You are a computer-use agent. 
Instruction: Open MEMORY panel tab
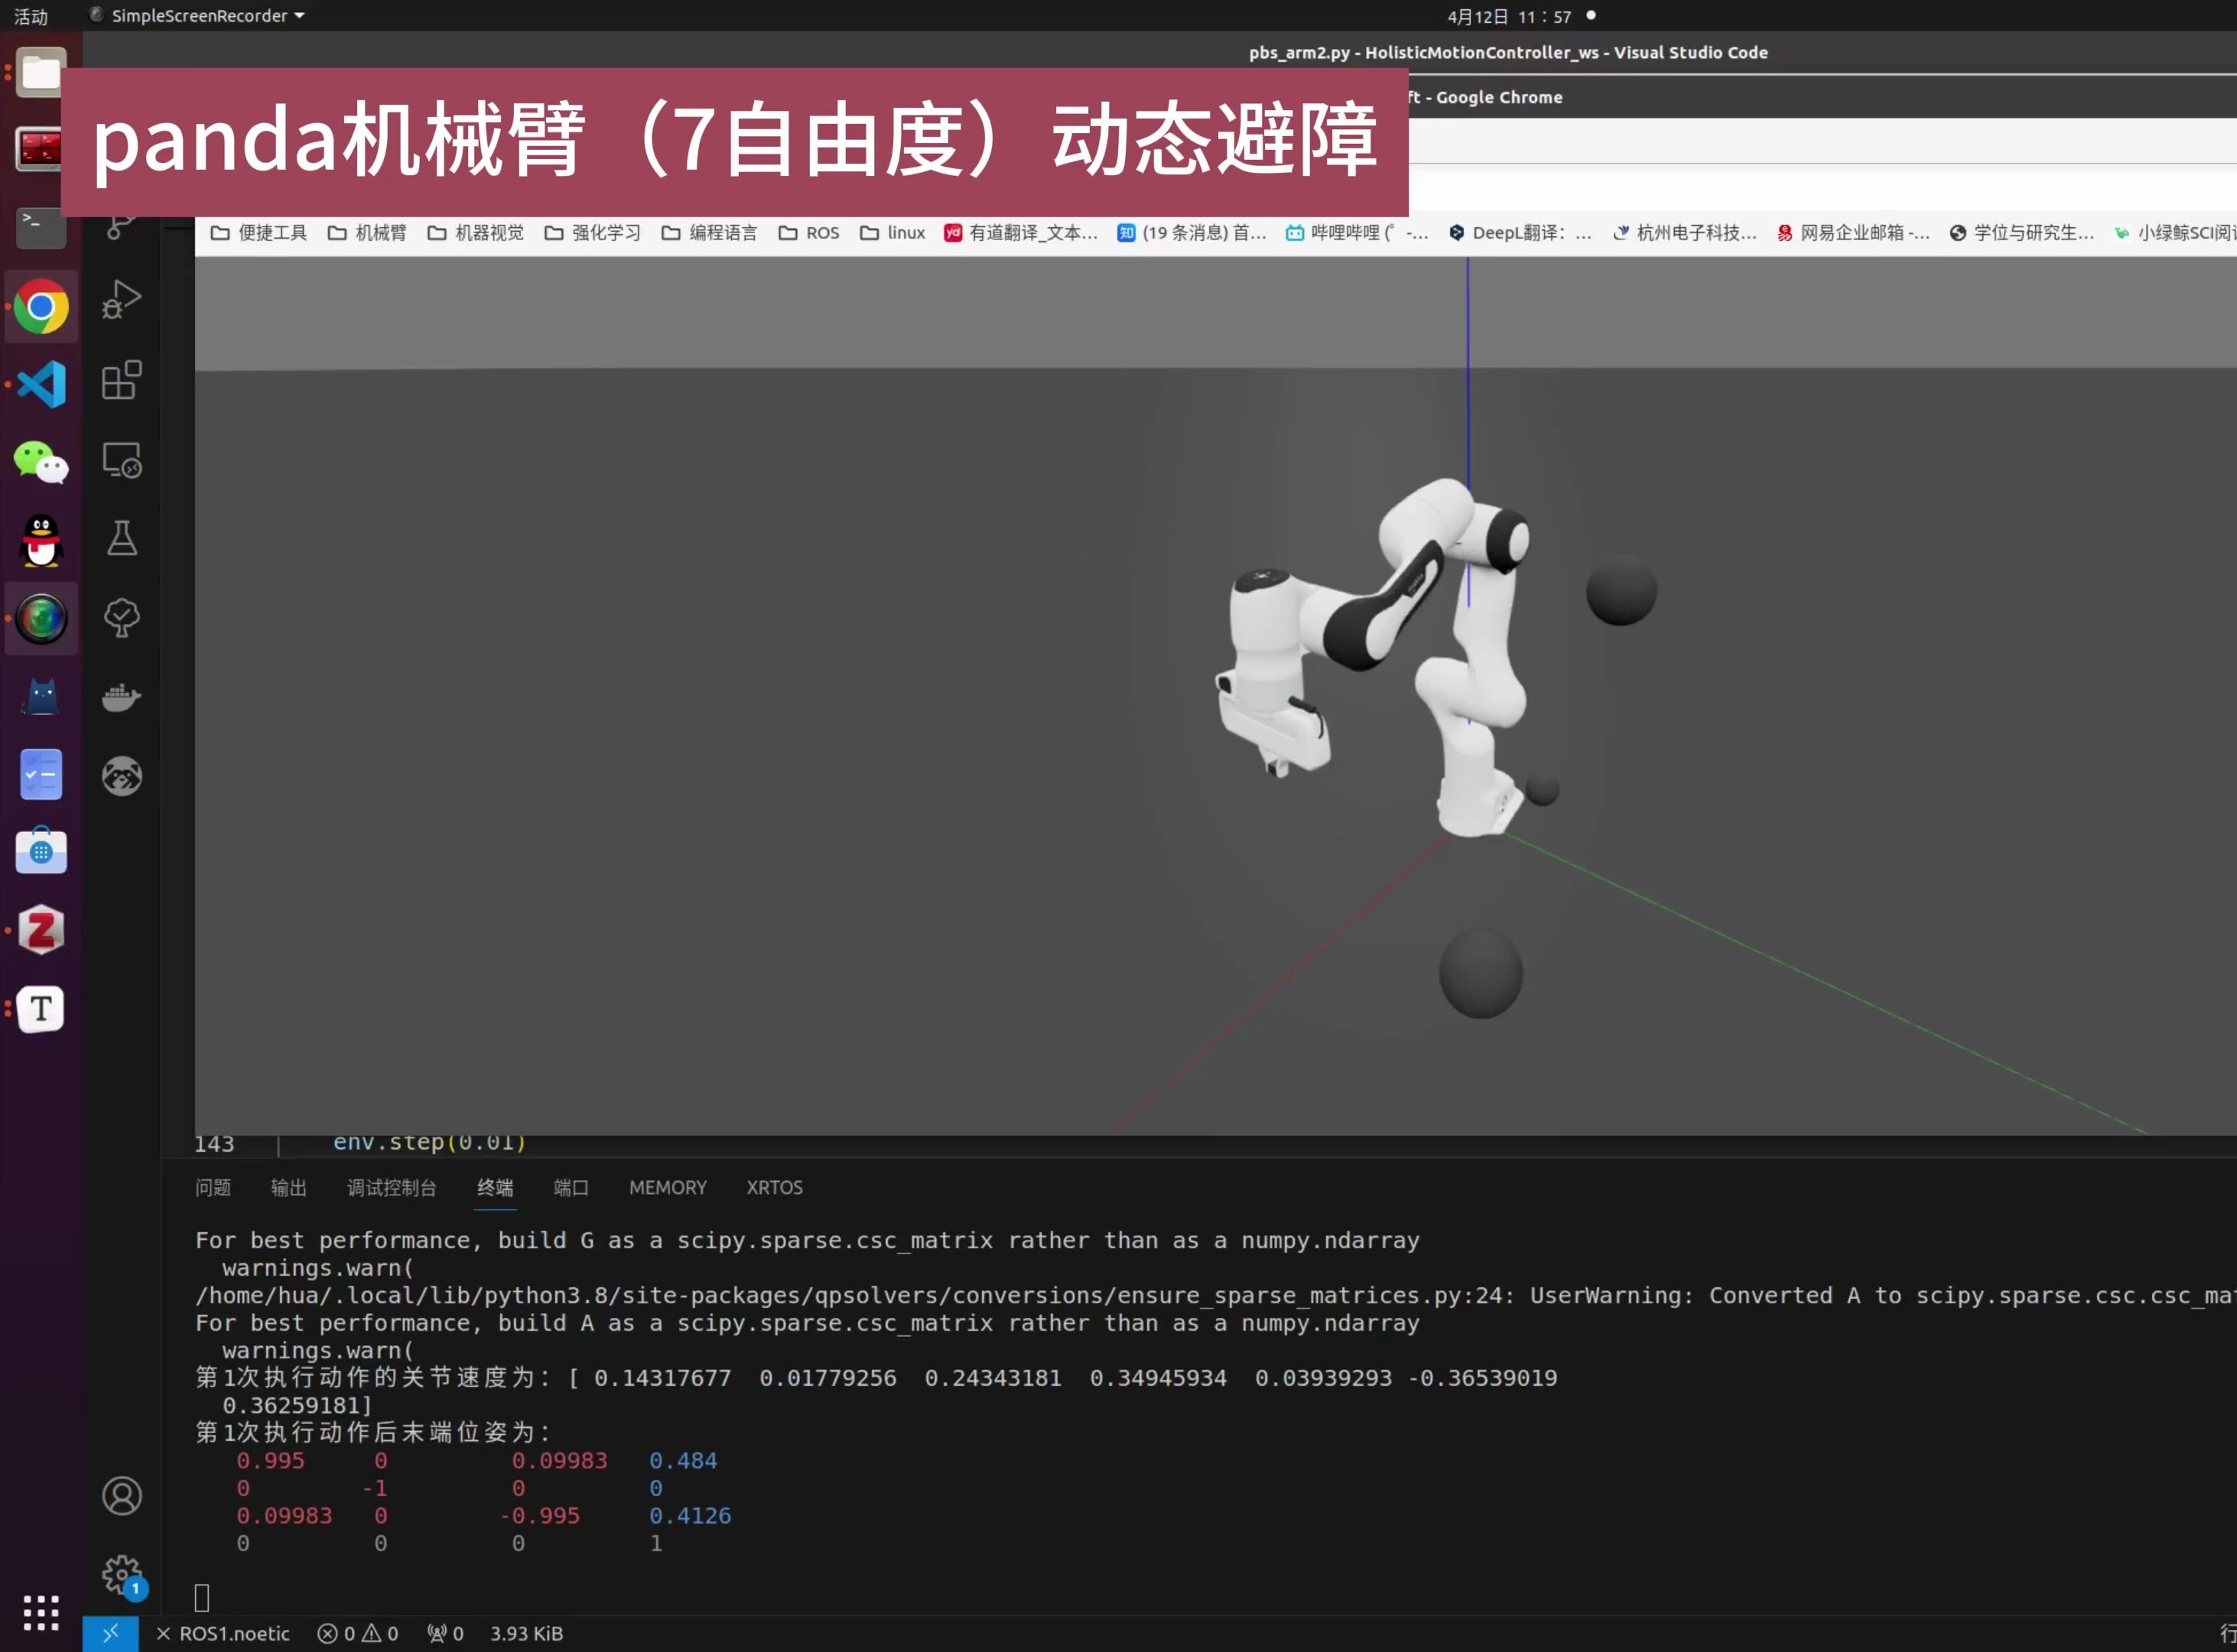(x=667, y=1188)
